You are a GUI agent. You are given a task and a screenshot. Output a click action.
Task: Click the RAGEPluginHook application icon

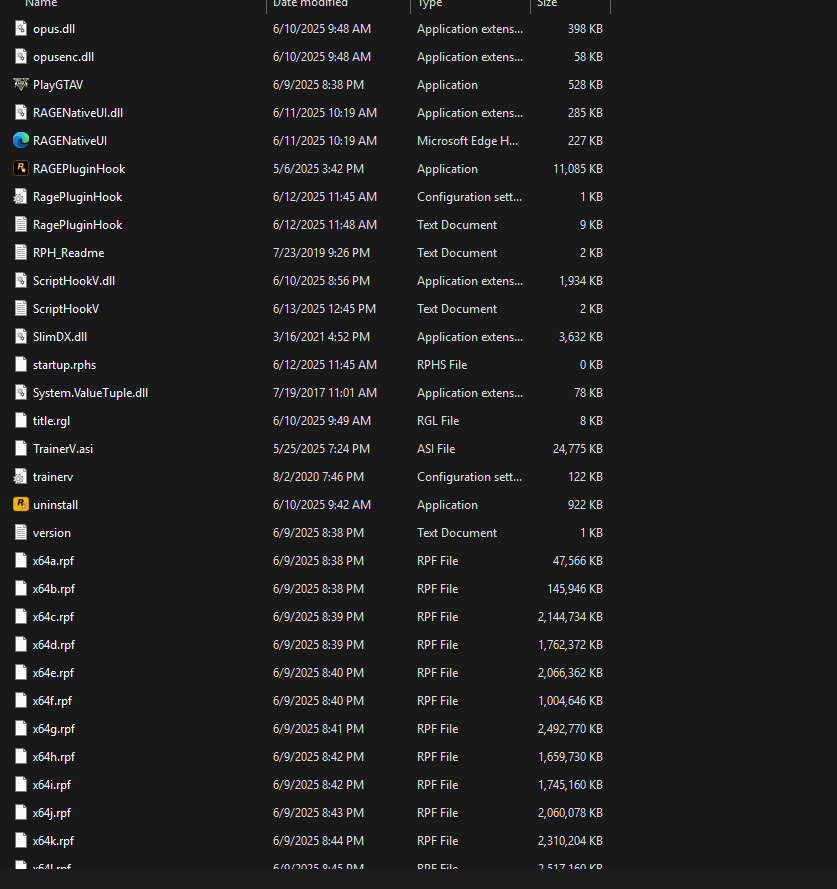point(21,169)
